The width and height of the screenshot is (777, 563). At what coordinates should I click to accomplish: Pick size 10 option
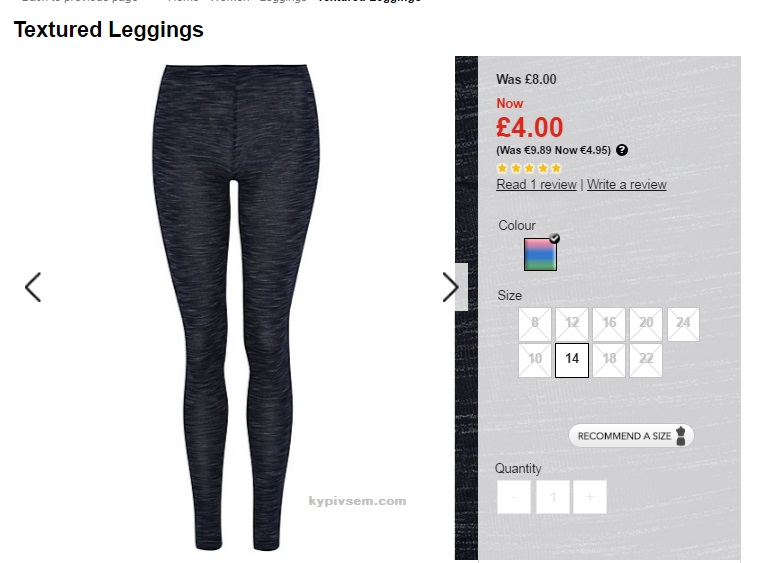tap(535, 360)
